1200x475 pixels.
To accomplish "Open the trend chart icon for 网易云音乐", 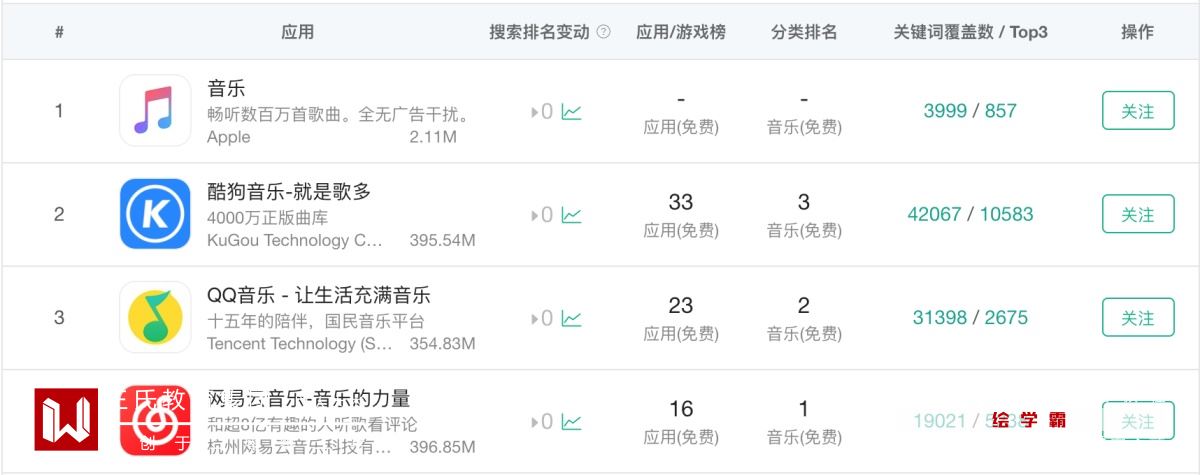I will pyautogui.click(x=571, y=422).
